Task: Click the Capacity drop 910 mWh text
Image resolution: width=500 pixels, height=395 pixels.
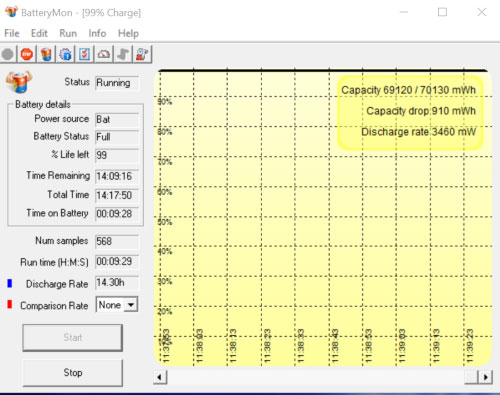Action: [421, 111]
